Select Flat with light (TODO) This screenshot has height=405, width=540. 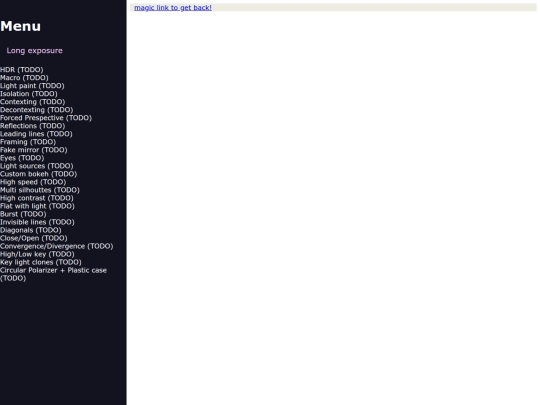click(37, 206)
